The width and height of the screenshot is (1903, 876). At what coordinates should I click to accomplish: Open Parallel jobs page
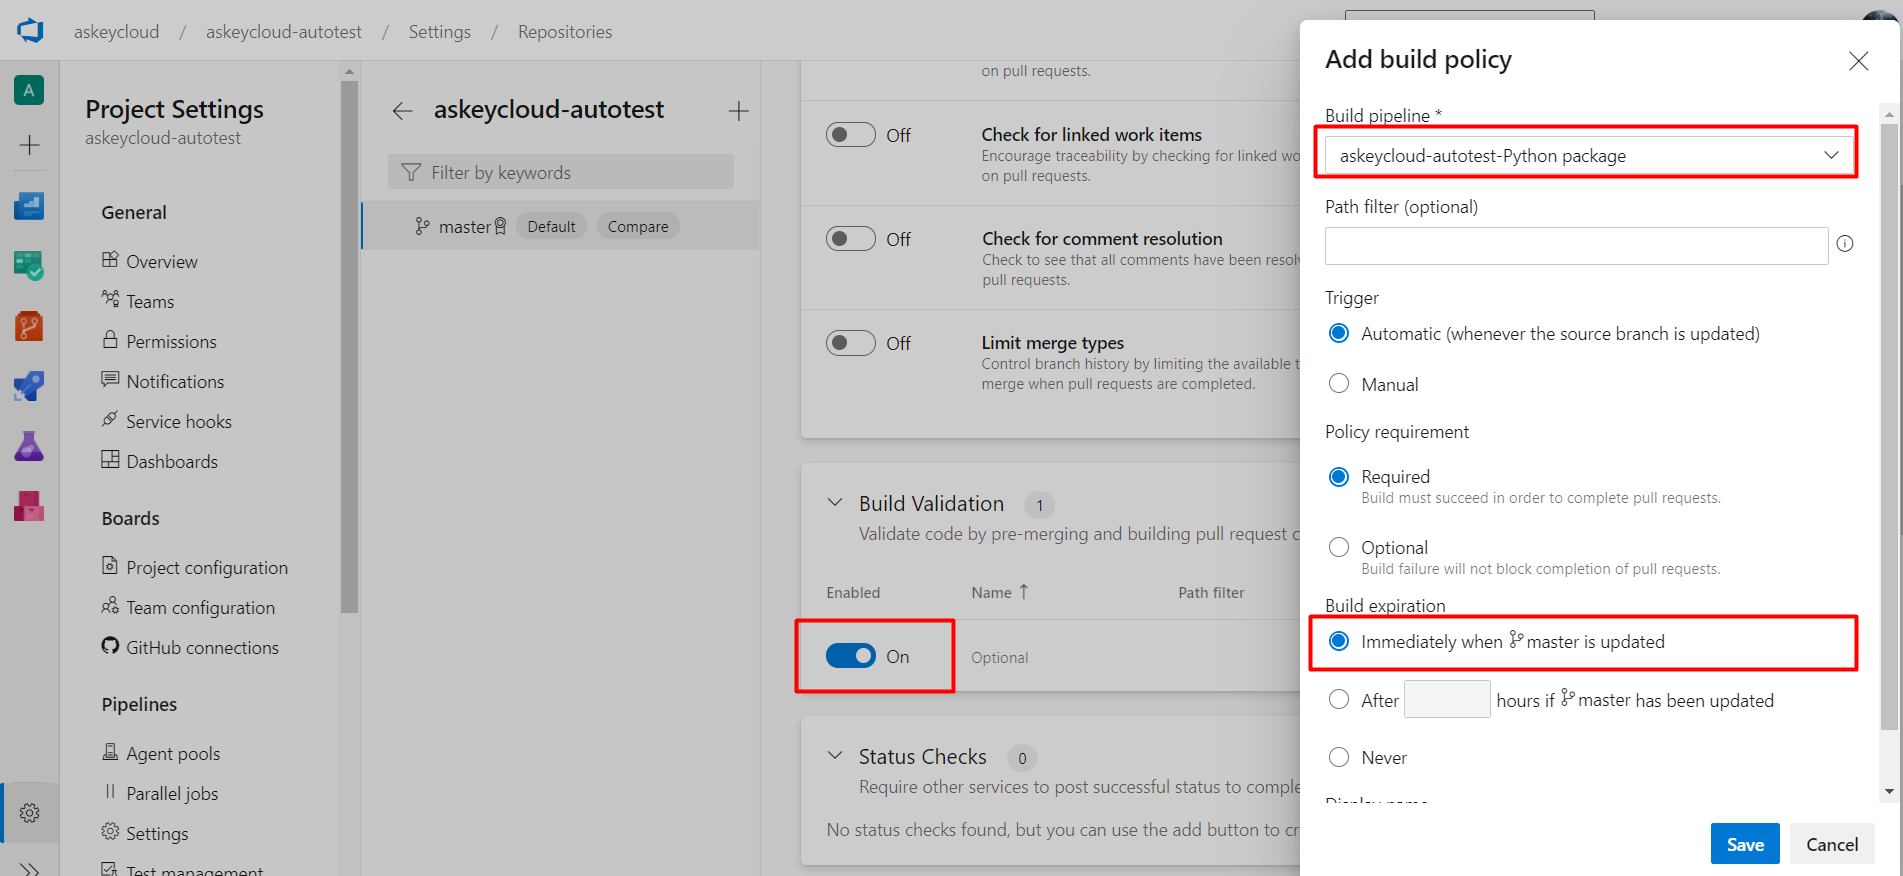point(172,793)
